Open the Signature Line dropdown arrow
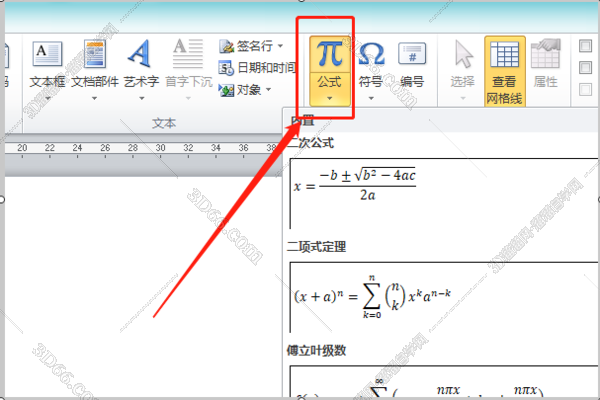600x400 pixels. coord(280,46)
